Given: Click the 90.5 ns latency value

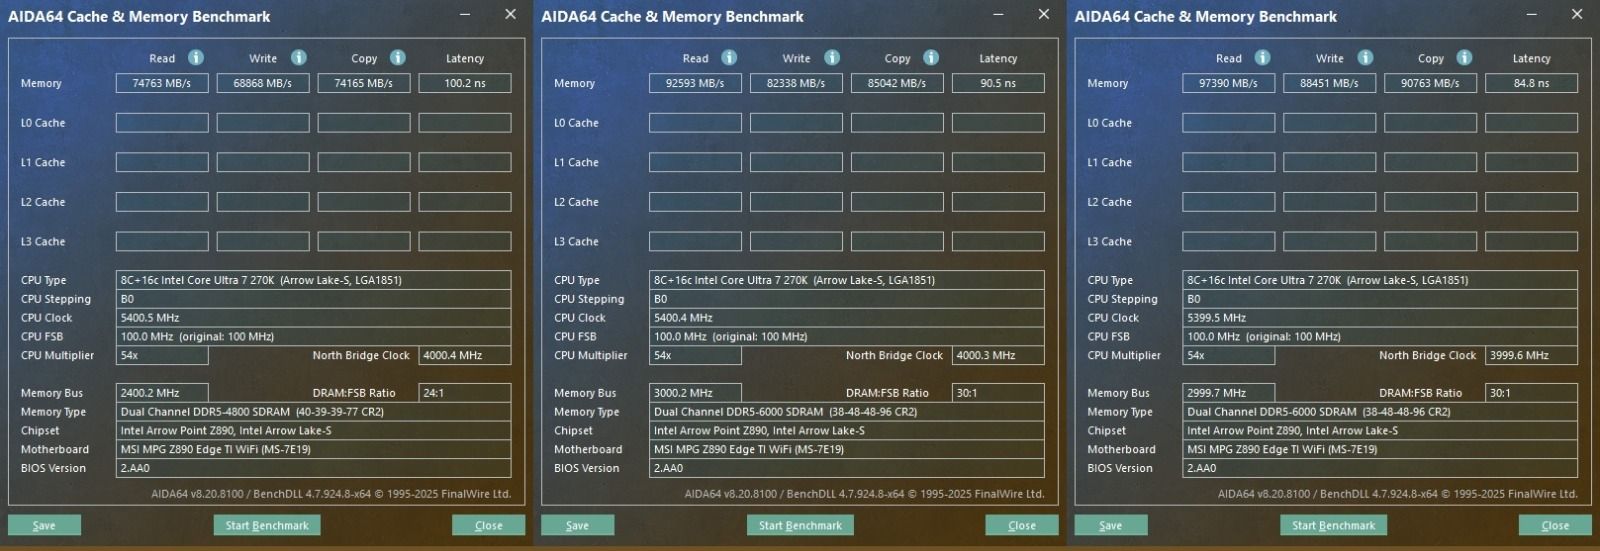Looking at the screenshot, I should click(x=998, y=83).
